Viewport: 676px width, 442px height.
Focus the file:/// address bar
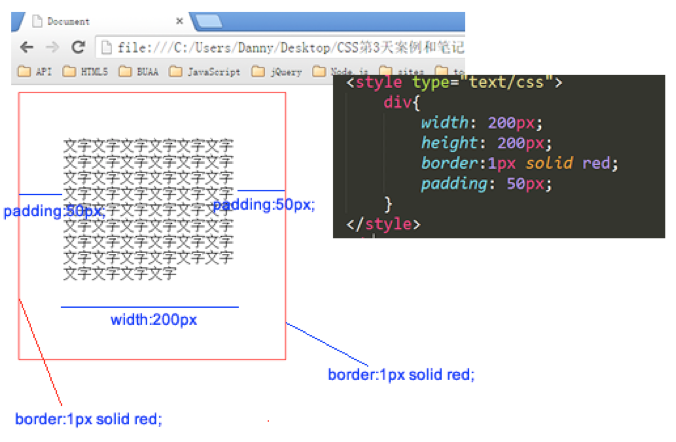[280, 47]
